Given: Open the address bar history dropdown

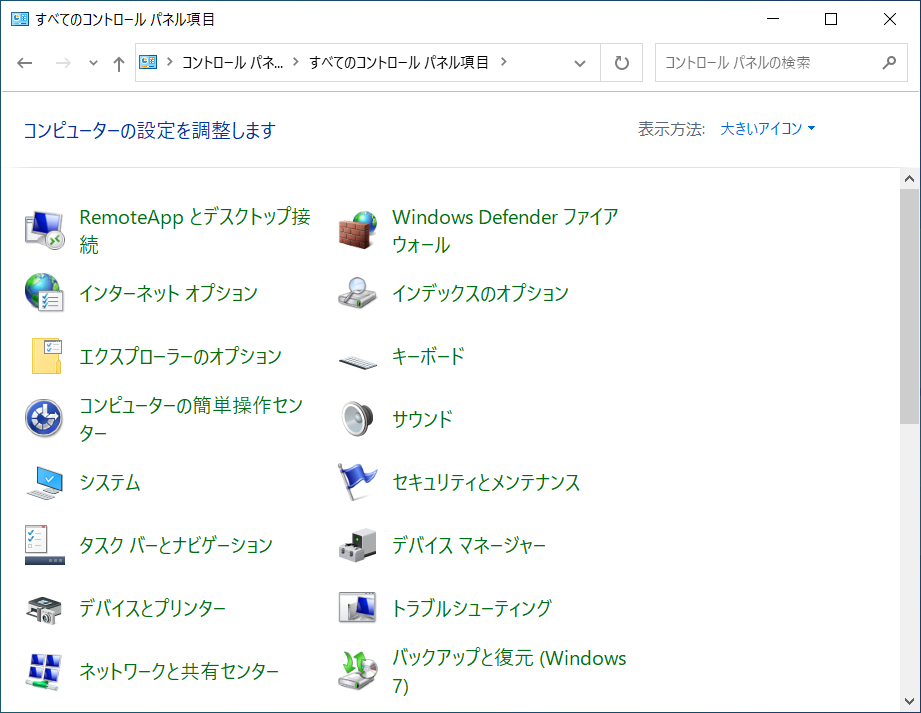Looking at the screenshot, I should [580, 63].
